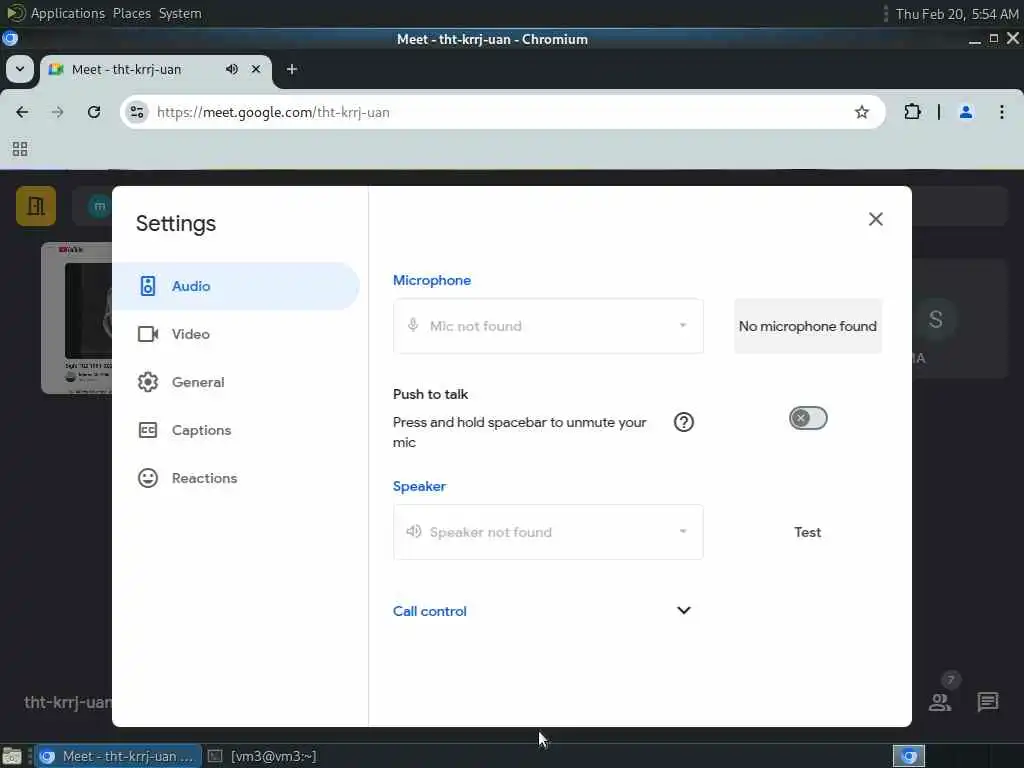Bookmark this page with the star icon
The height and width of the screenshot is (768, 1024).
(x=862, y=112)
